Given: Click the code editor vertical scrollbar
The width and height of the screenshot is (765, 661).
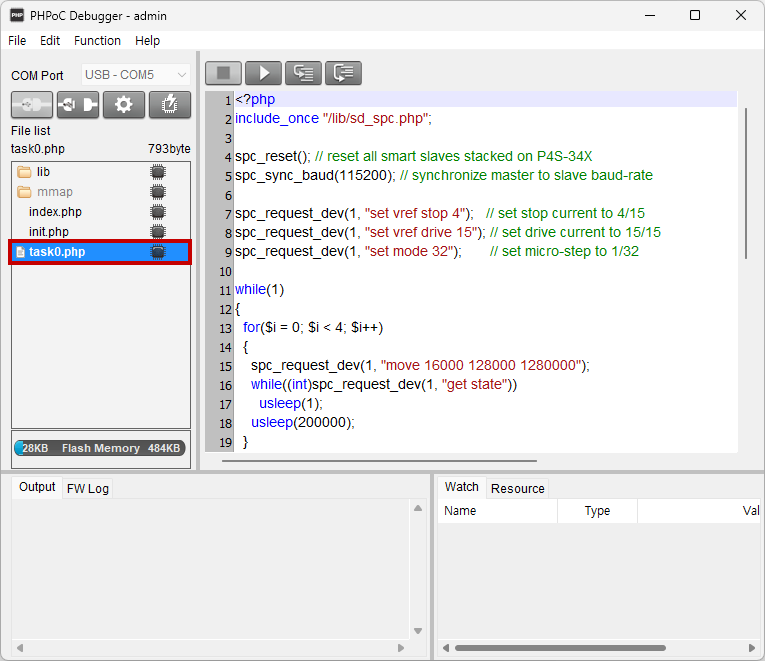Looking at the screenshot, I should click(x=745, y=183).
